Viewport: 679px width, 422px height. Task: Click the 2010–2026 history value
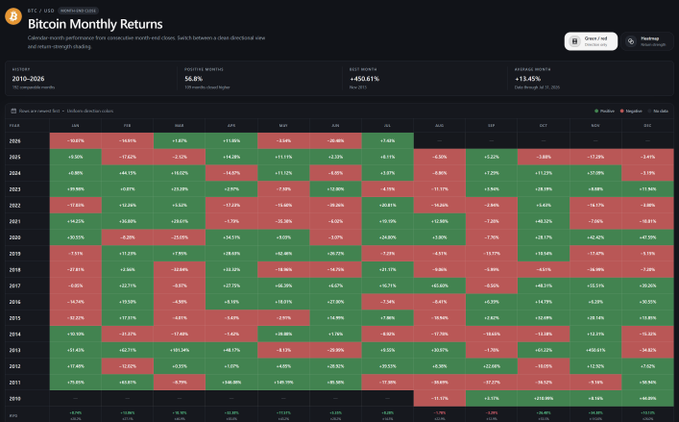[28, 79]
